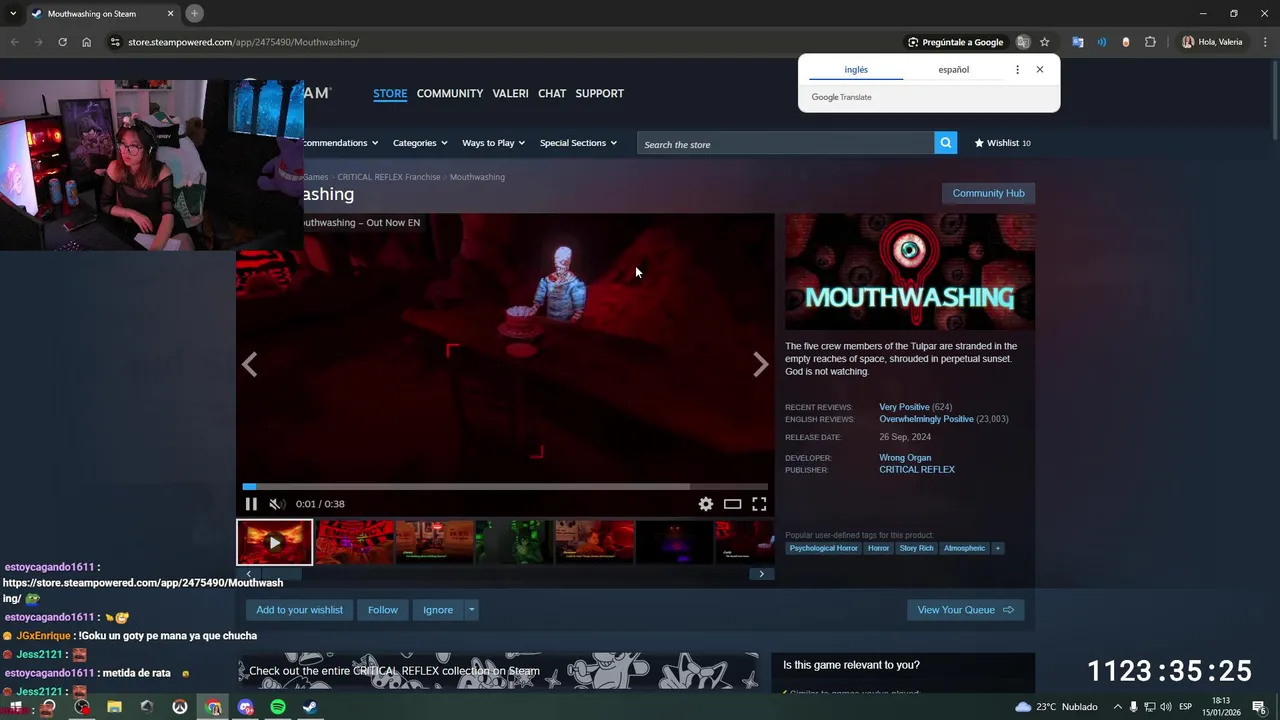Show next media with right arrow
Viewport: 1280px width, 720px height.
[x=761, y=365]
